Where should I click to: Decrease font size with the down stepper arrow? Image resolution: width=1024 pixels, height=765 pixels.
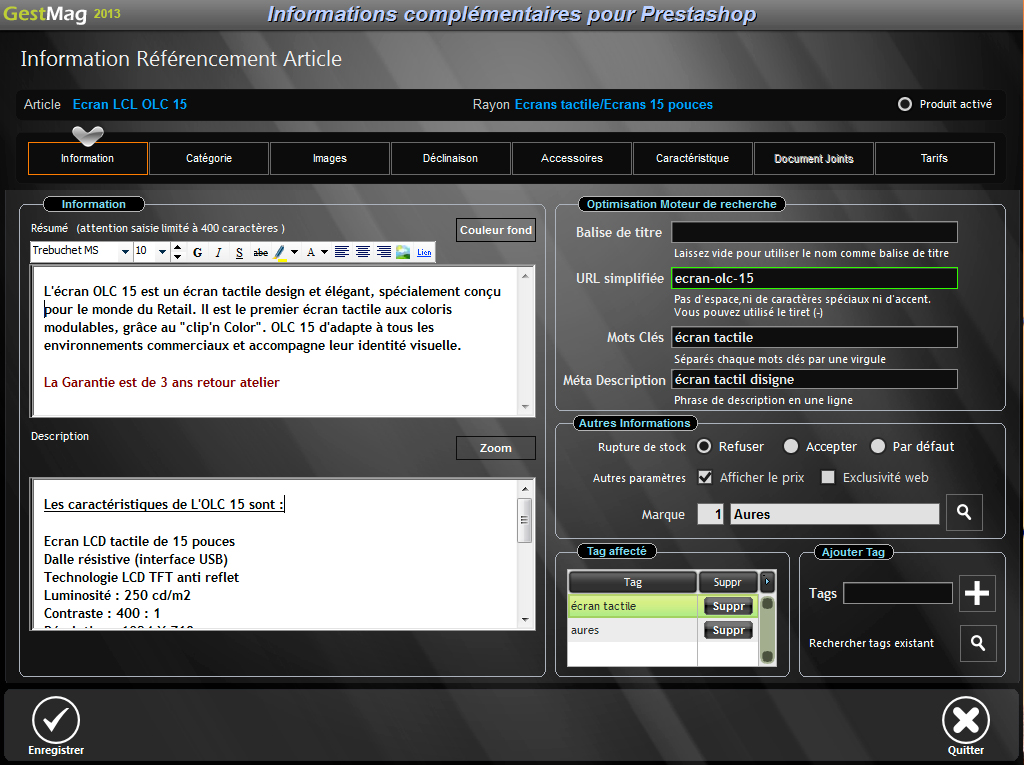coord(178,257)
